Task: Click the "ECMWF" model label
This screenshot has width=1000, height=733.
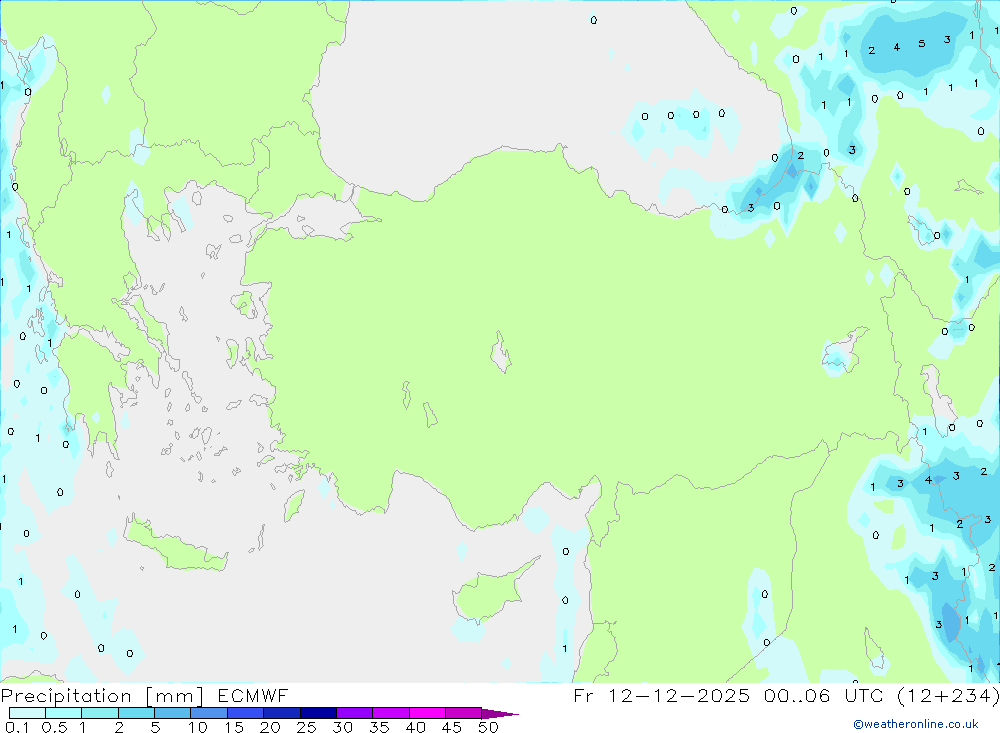Action: point(253,695)
